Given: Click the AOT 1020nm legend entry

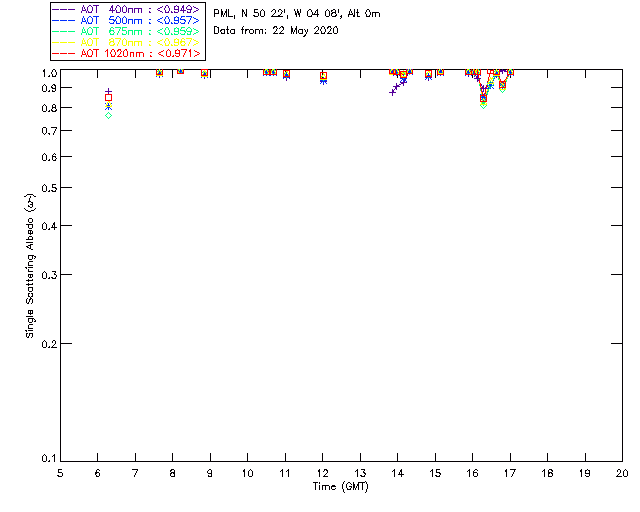Looking at the screenshot, I should [x=126, y=53].
